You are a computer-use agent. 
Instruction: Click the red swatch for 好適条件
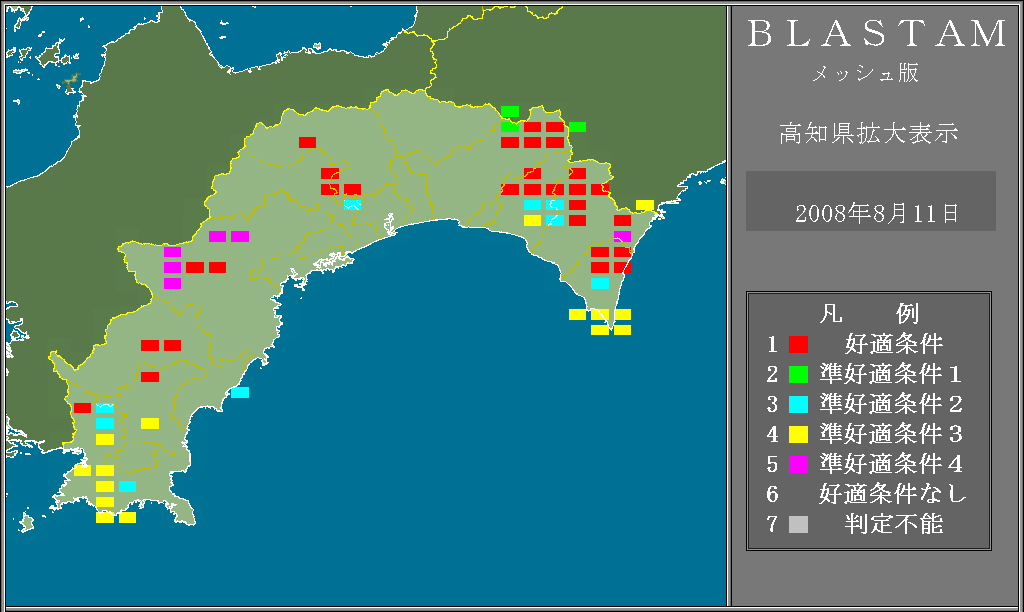point(798,344)
